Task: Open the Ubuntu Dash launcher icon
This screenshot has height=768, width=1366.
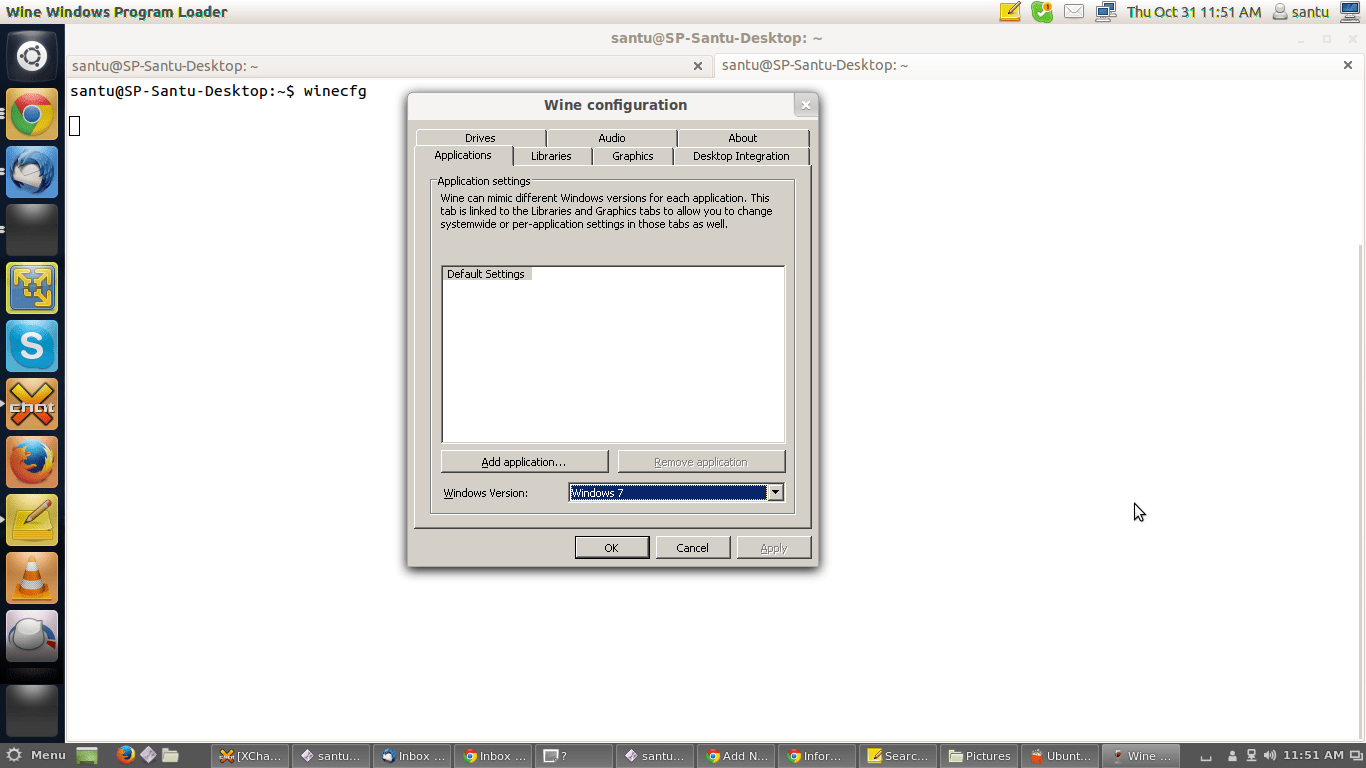Action: point(32,57)
